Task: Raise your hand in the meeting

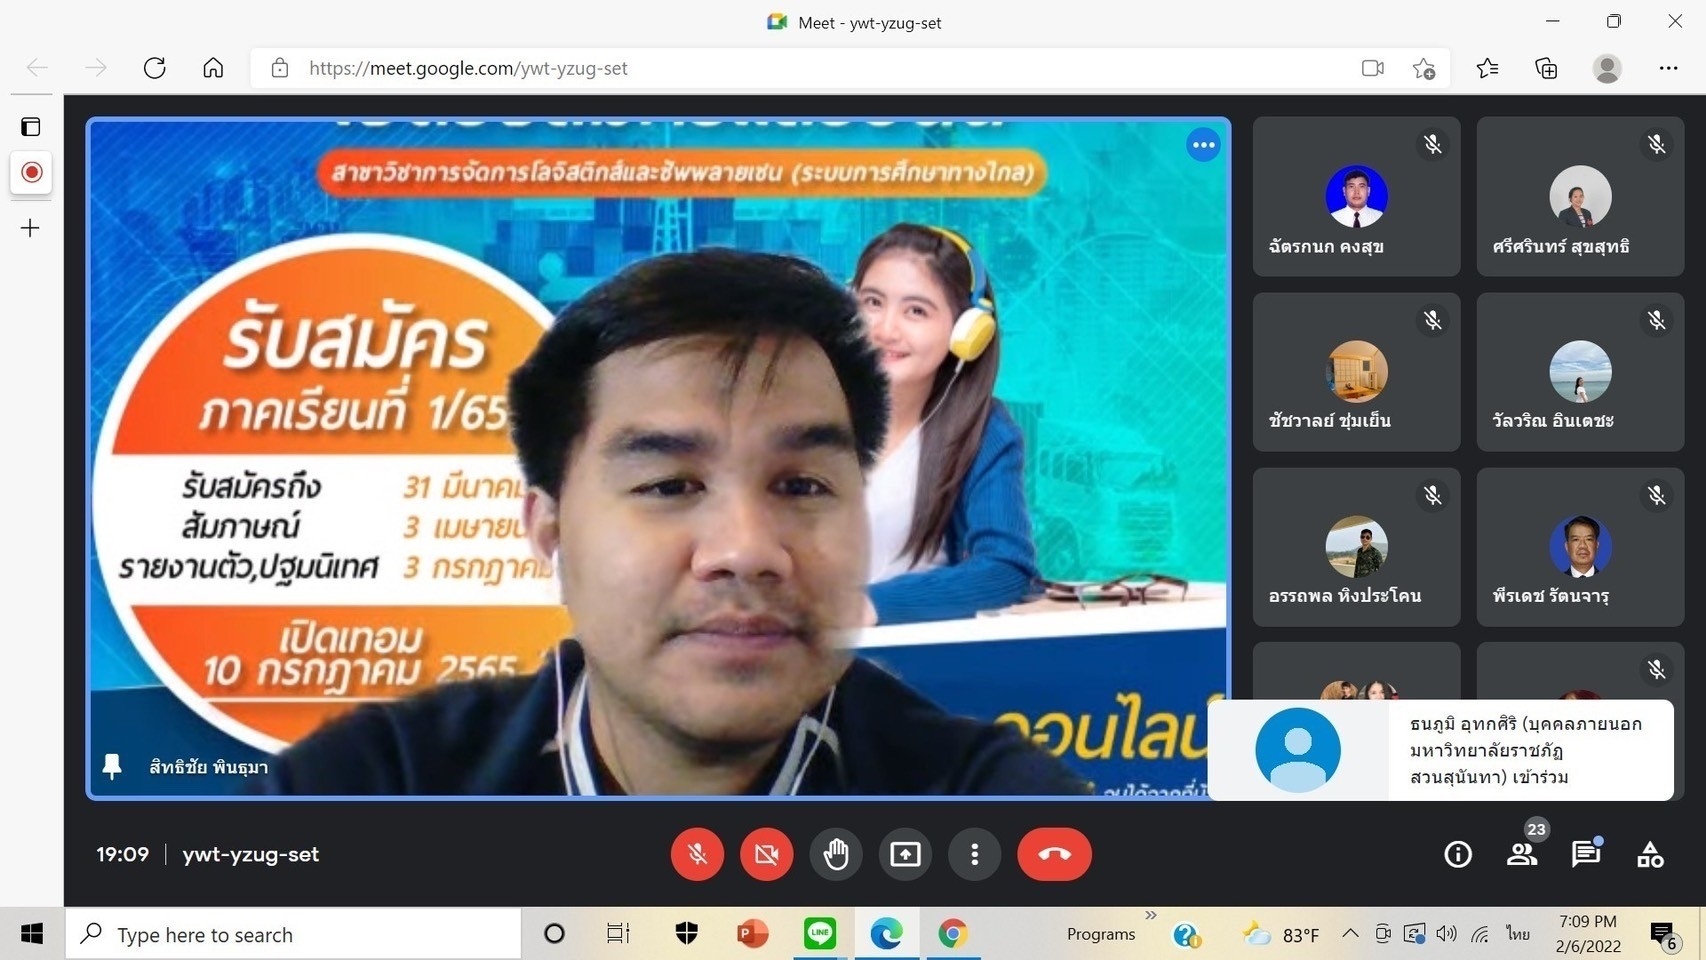Action: pos(836,854)
